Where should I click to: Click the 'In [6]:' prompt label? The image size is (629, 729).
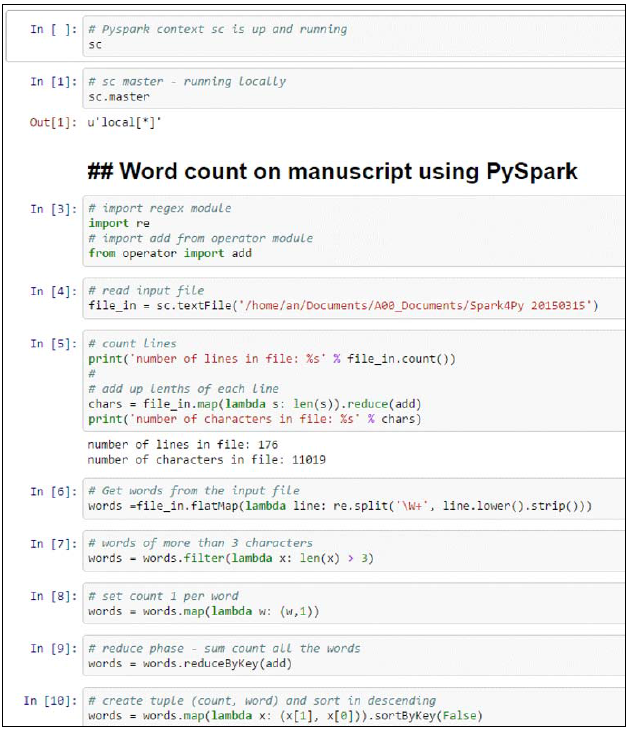[53, 492]
